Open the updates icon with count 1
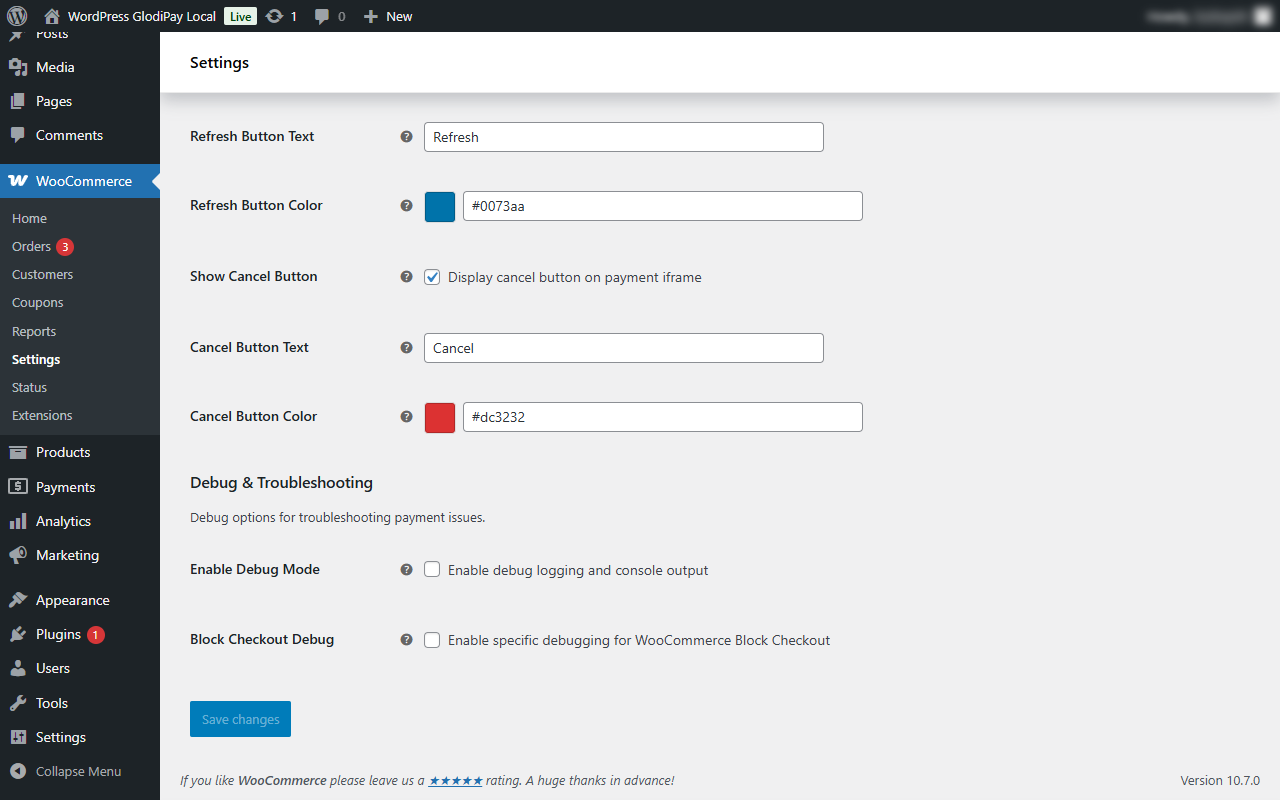This screenshot has height=800, width=1280. (x=274, y=16)
